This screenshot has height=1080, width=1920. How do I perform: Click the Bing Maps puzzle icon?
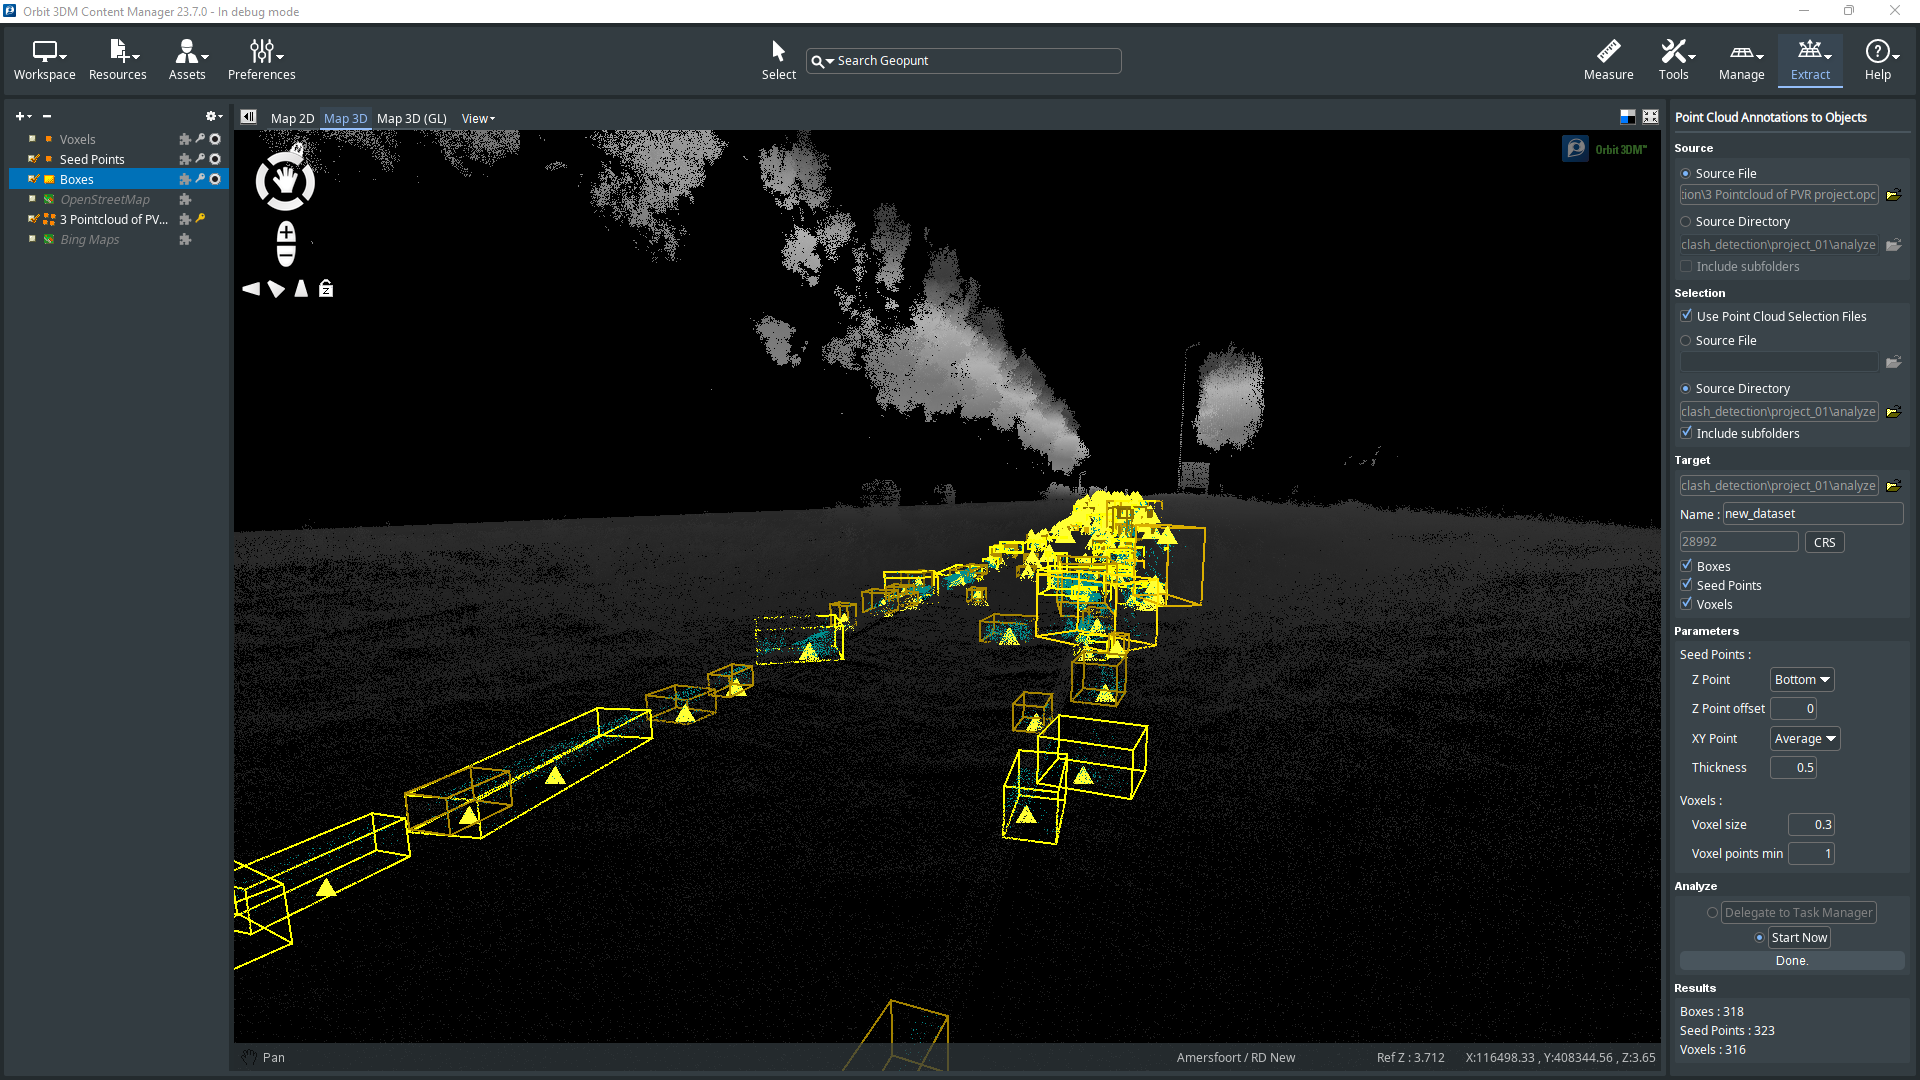185,239
